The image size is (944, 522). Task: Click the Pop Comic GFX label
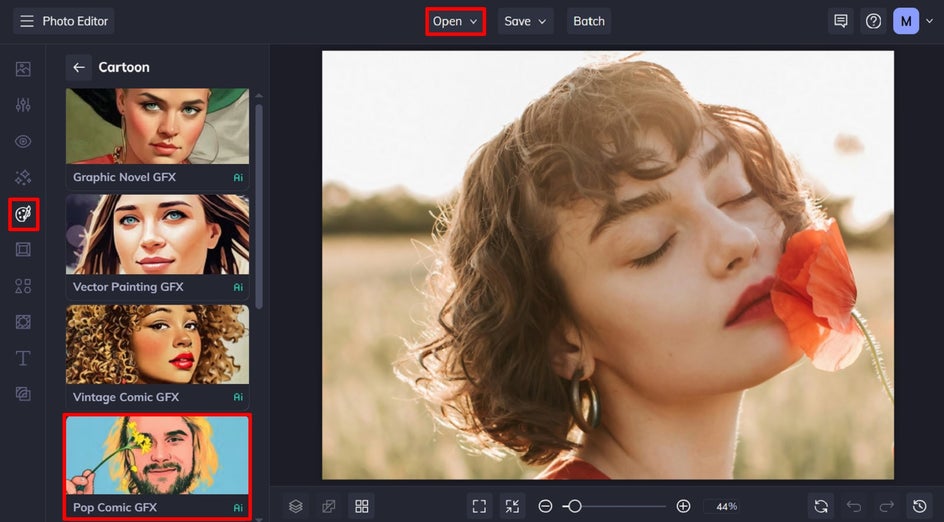point(115,508)
